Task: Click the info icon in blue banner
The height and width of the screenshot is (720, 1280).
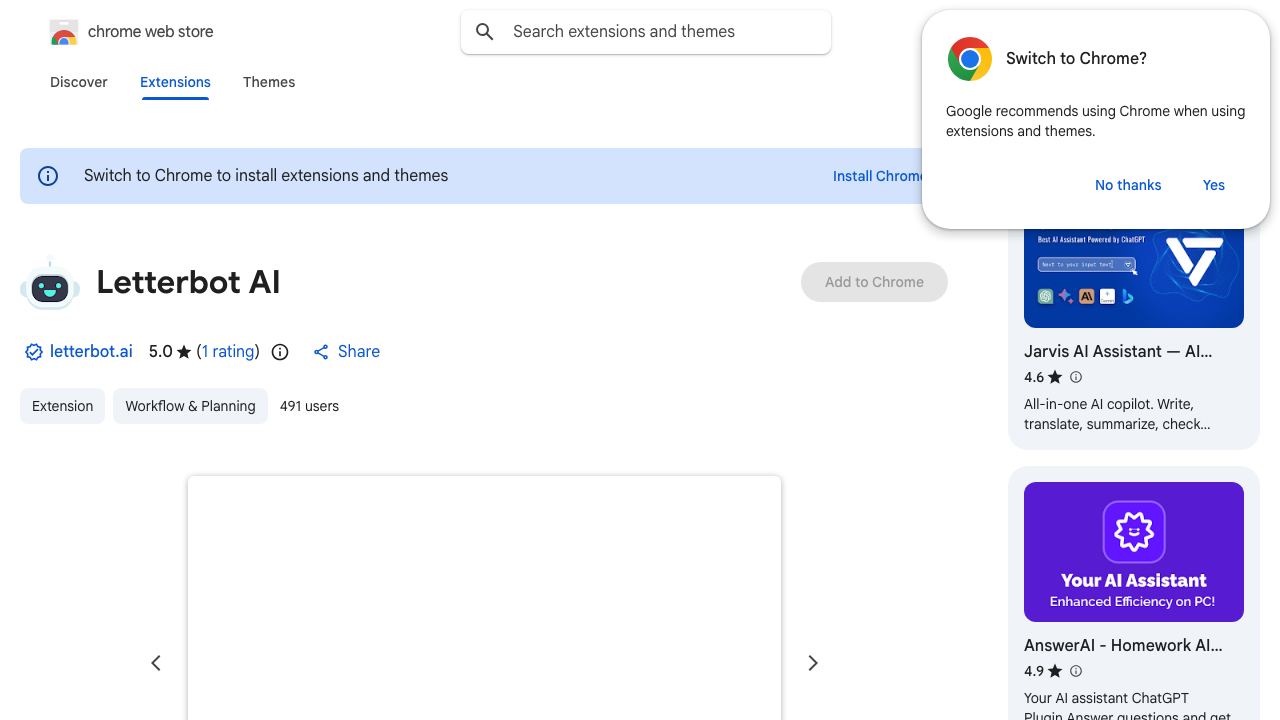Action: tap(48, 176)
